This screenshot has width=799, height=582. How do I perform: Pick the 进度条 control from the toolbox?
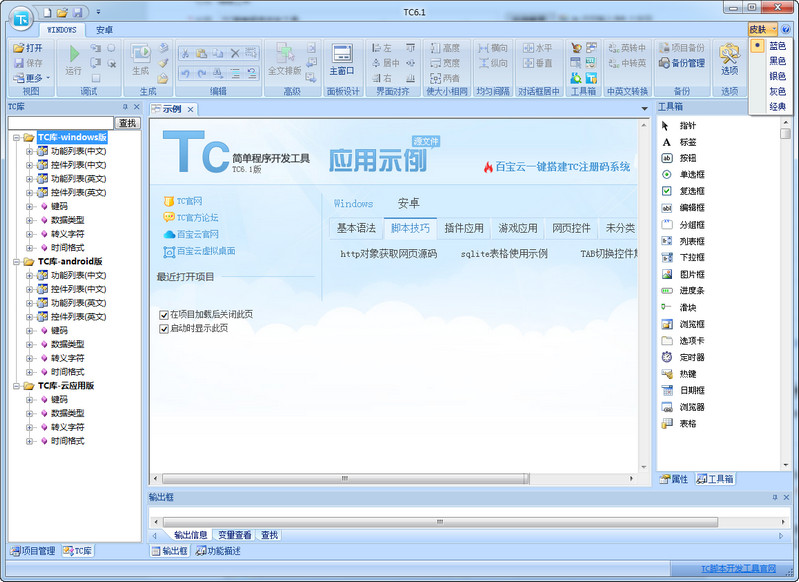[x=692, y=291]
